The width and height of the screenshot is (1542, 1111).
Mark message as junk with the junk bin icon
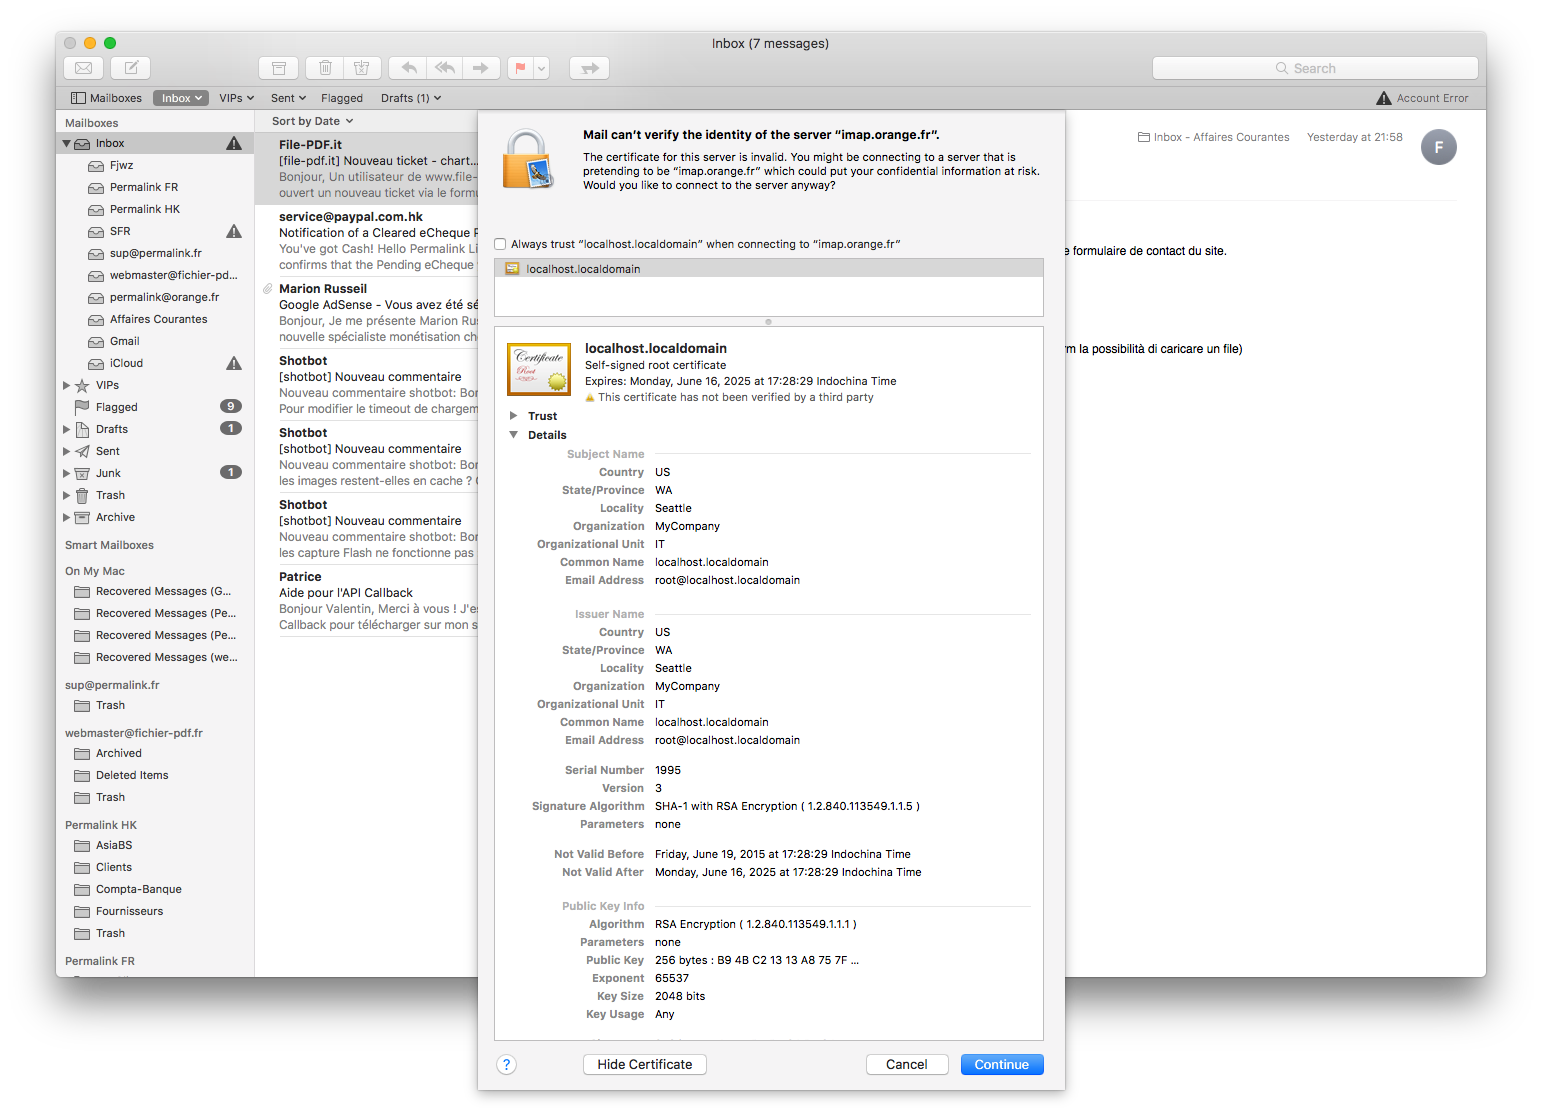coord(362,68)
